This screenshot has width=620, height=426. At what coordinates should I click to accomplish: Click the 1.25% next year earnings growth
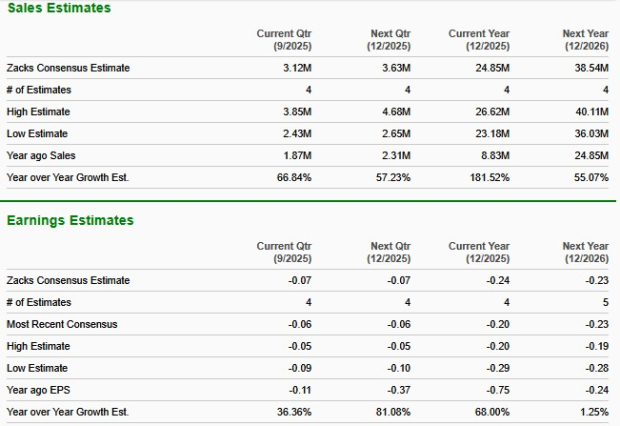point(595,412)
